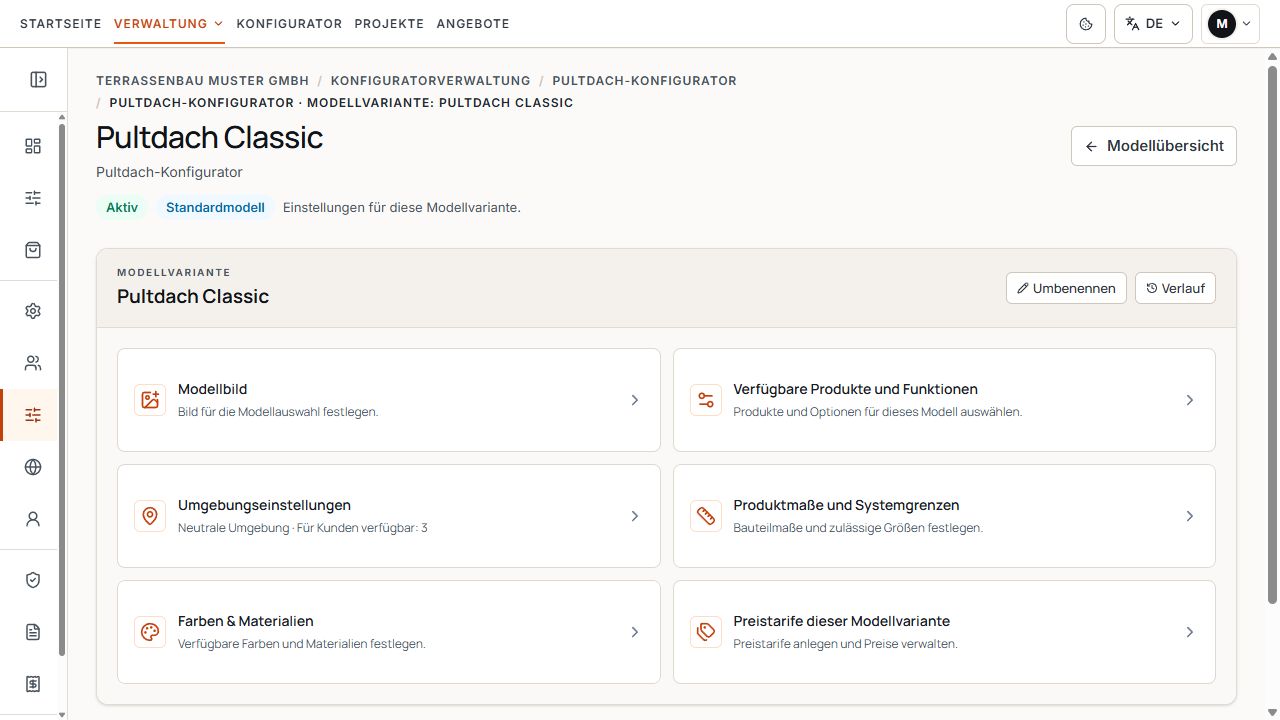Click the Farben & Materialien palette icon
Viewport: 1280px width, 720px height.
150,632
